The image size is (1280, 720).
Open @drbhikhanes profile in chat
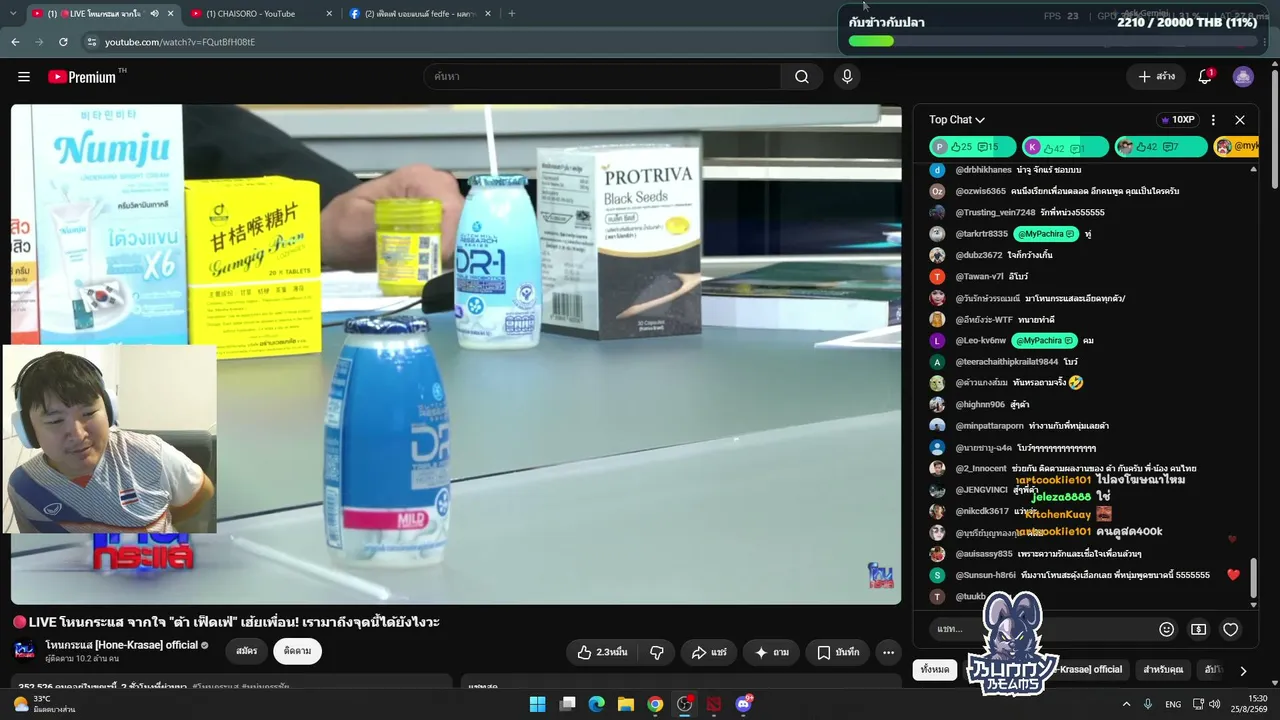click(x=983, y=170)
